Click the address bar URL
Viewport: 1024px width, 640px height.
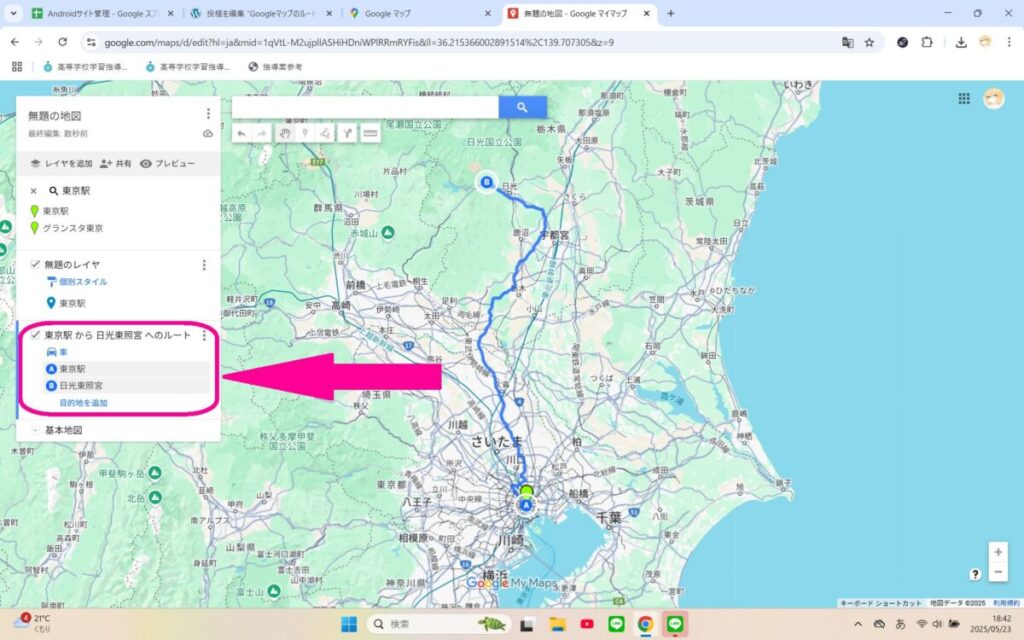pyautogui.click(x=359, y=42)
